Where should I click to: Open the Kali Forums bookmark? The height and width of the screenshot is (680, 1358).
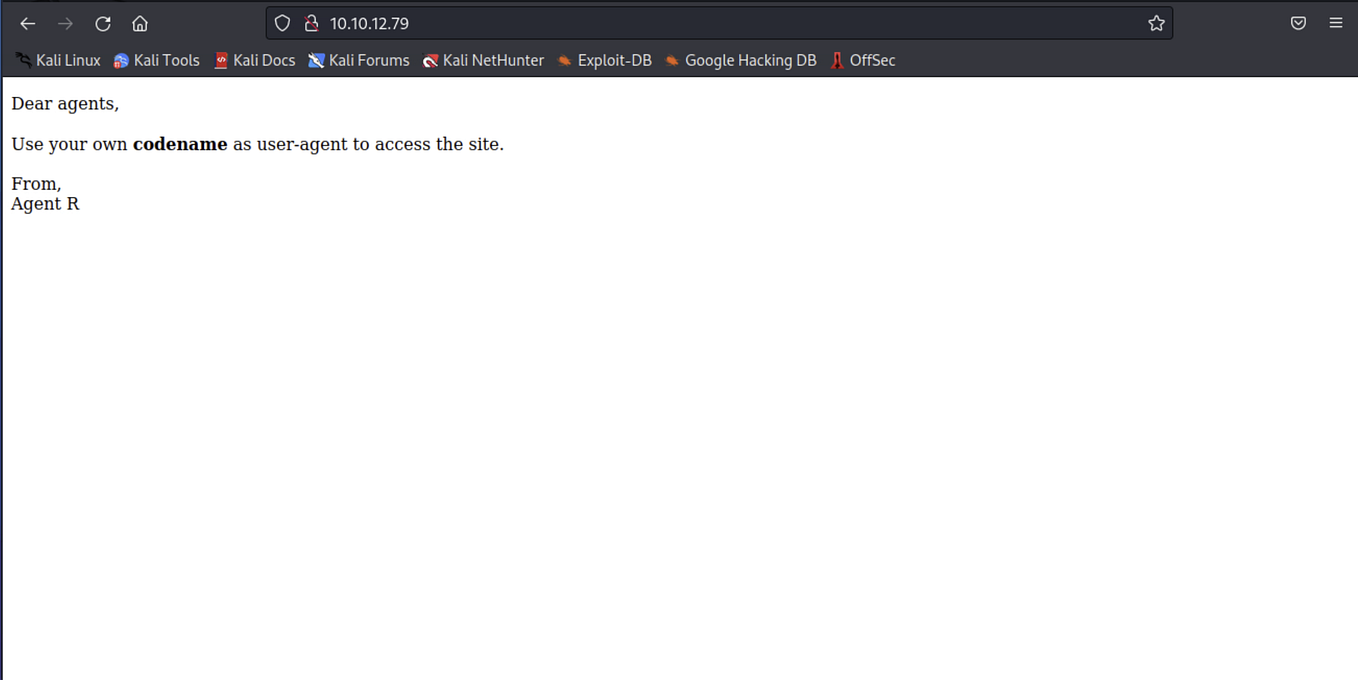point(358,60)
